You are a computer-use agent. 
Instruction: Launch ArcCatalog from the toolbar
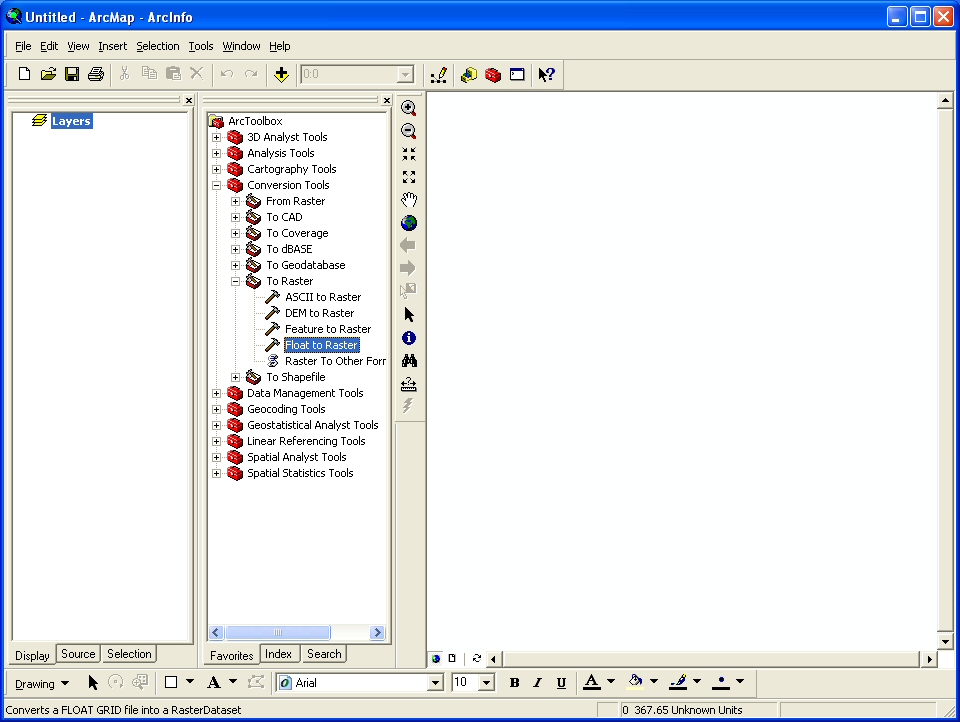pos(469,74)
